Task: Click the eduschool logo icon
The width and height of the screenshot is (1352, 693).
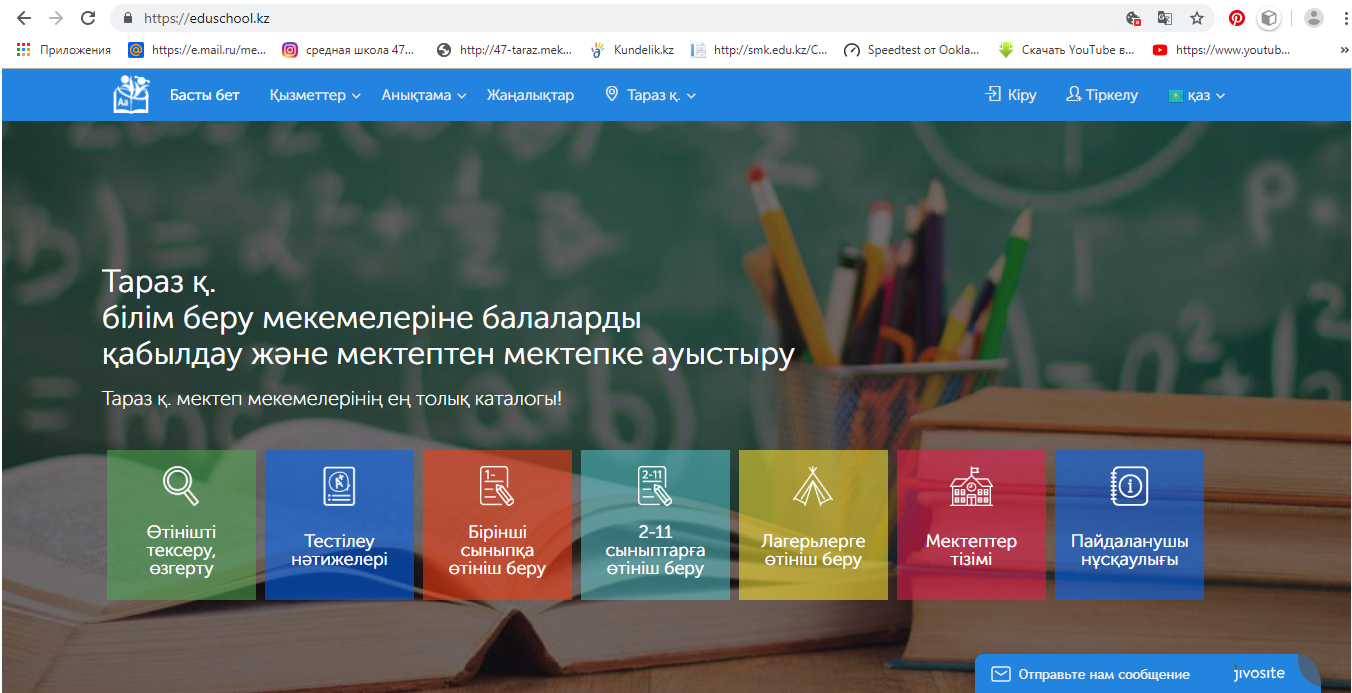Action: coord(131,94)
